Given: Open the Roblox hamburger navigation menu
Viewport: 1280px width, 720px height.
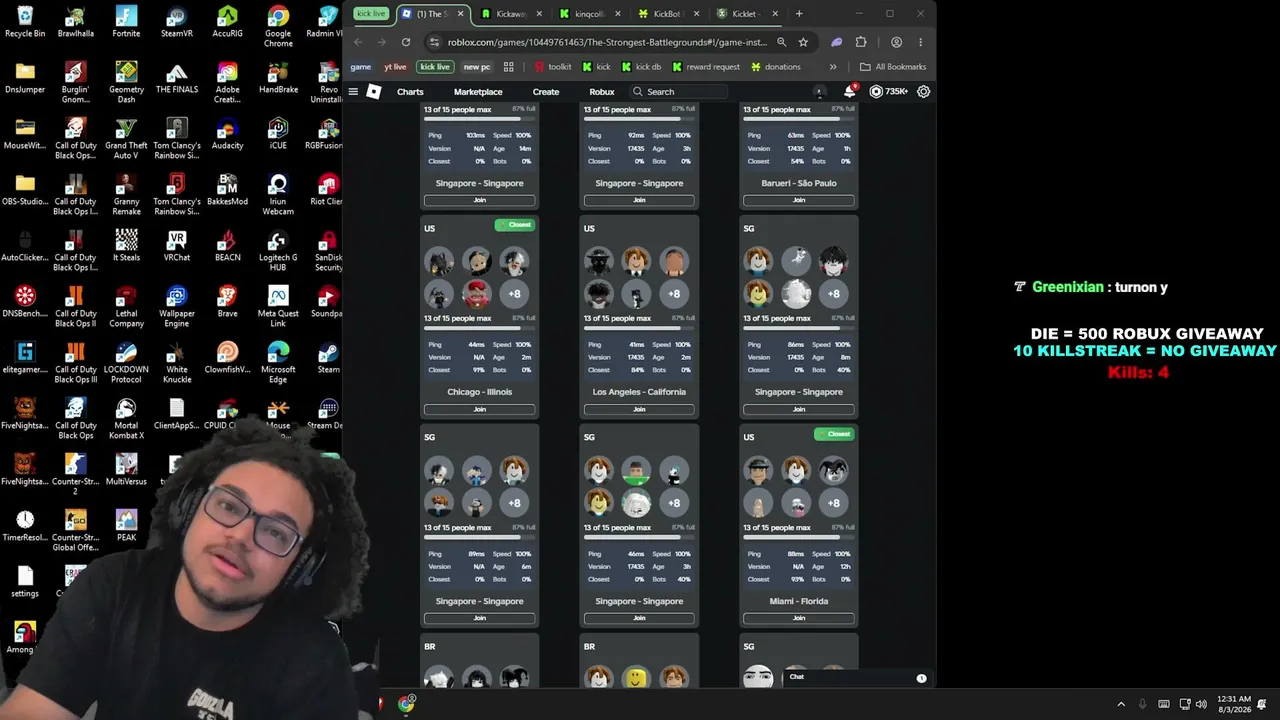Looking at the screenshot, I should click(353, 92).
